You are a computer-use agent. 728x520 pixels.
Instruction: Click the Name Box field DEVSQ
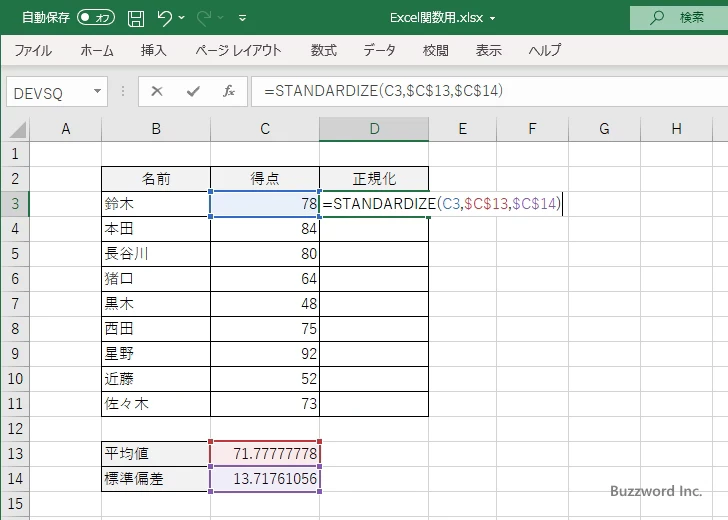coord(49,92)
